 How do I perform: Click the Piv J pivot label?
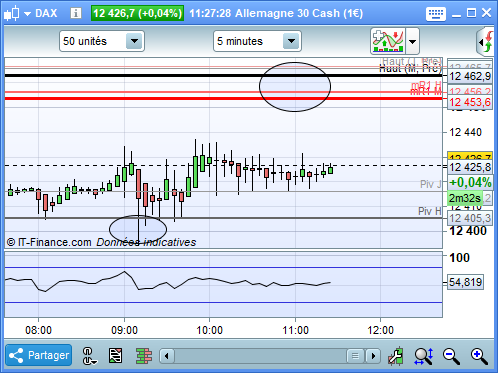[x=431, y=184]
